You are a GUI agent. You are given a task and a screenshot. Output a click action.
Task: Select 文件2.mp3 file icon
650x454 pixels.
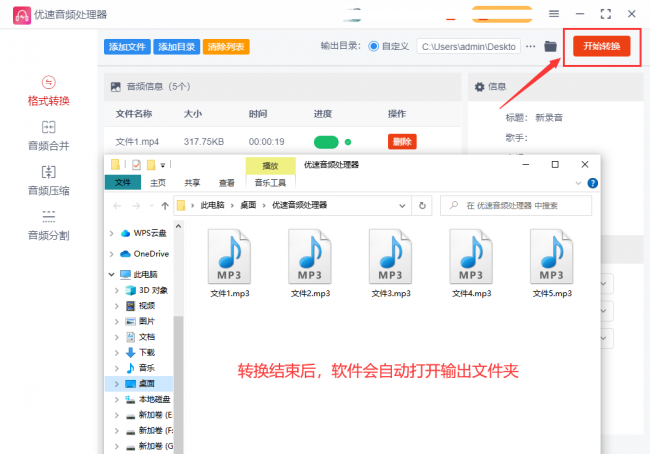point(310,257)
